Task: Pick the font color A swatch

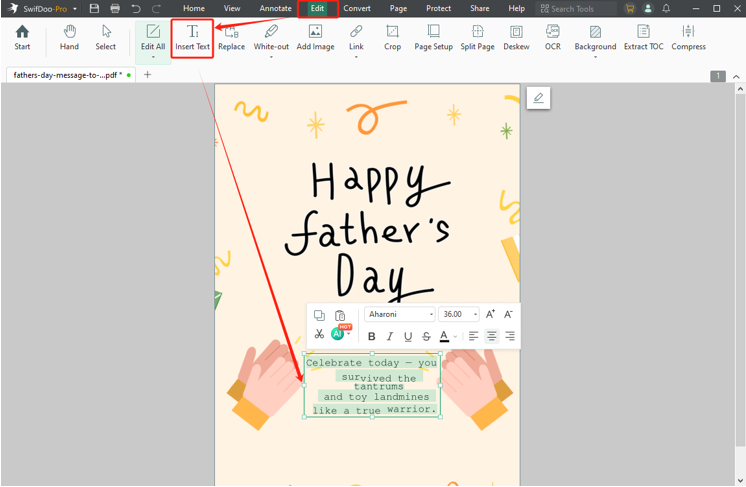Action: point(444,336)
